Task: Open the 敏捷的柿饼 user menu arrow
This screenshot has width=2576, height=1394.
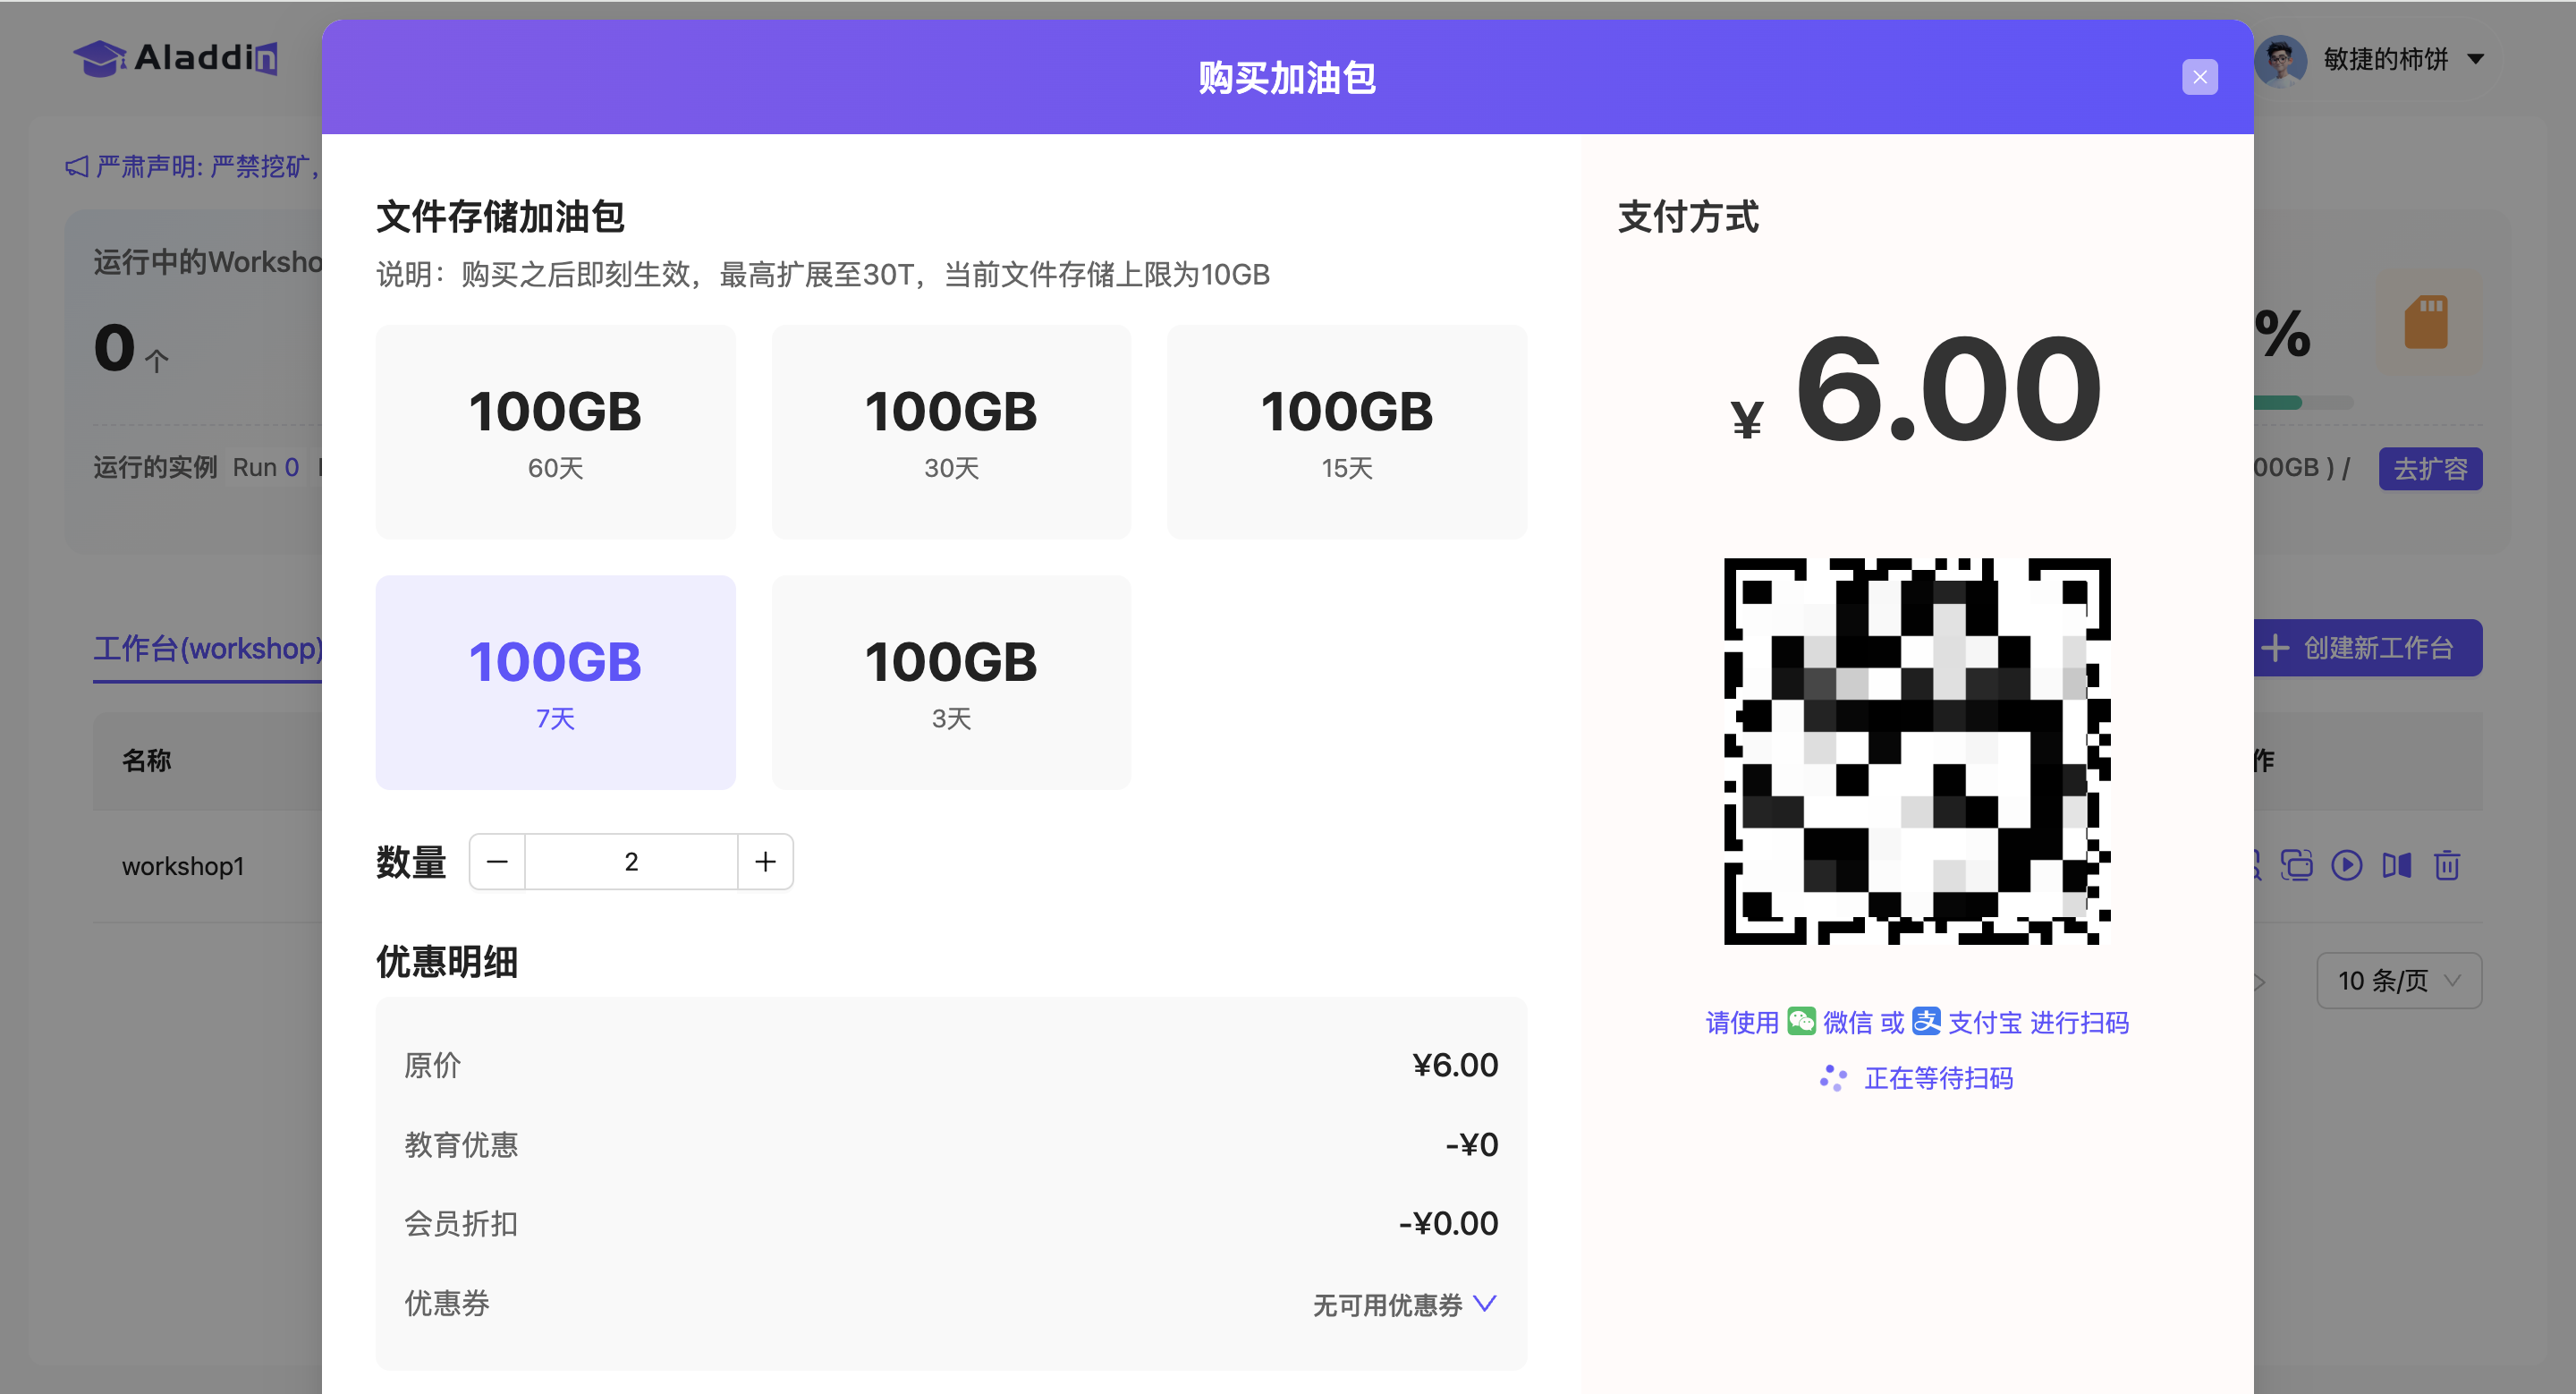Action: click(x=2476, y=59)
